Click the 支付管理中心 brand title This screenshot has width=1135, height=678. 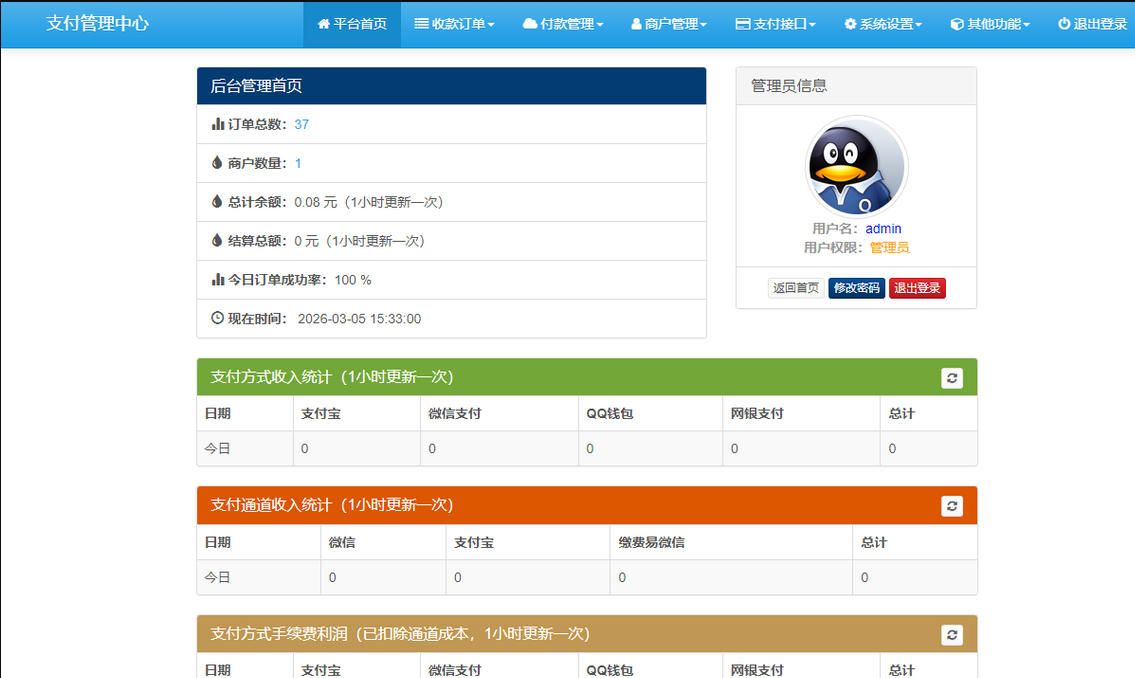point(98,23)
